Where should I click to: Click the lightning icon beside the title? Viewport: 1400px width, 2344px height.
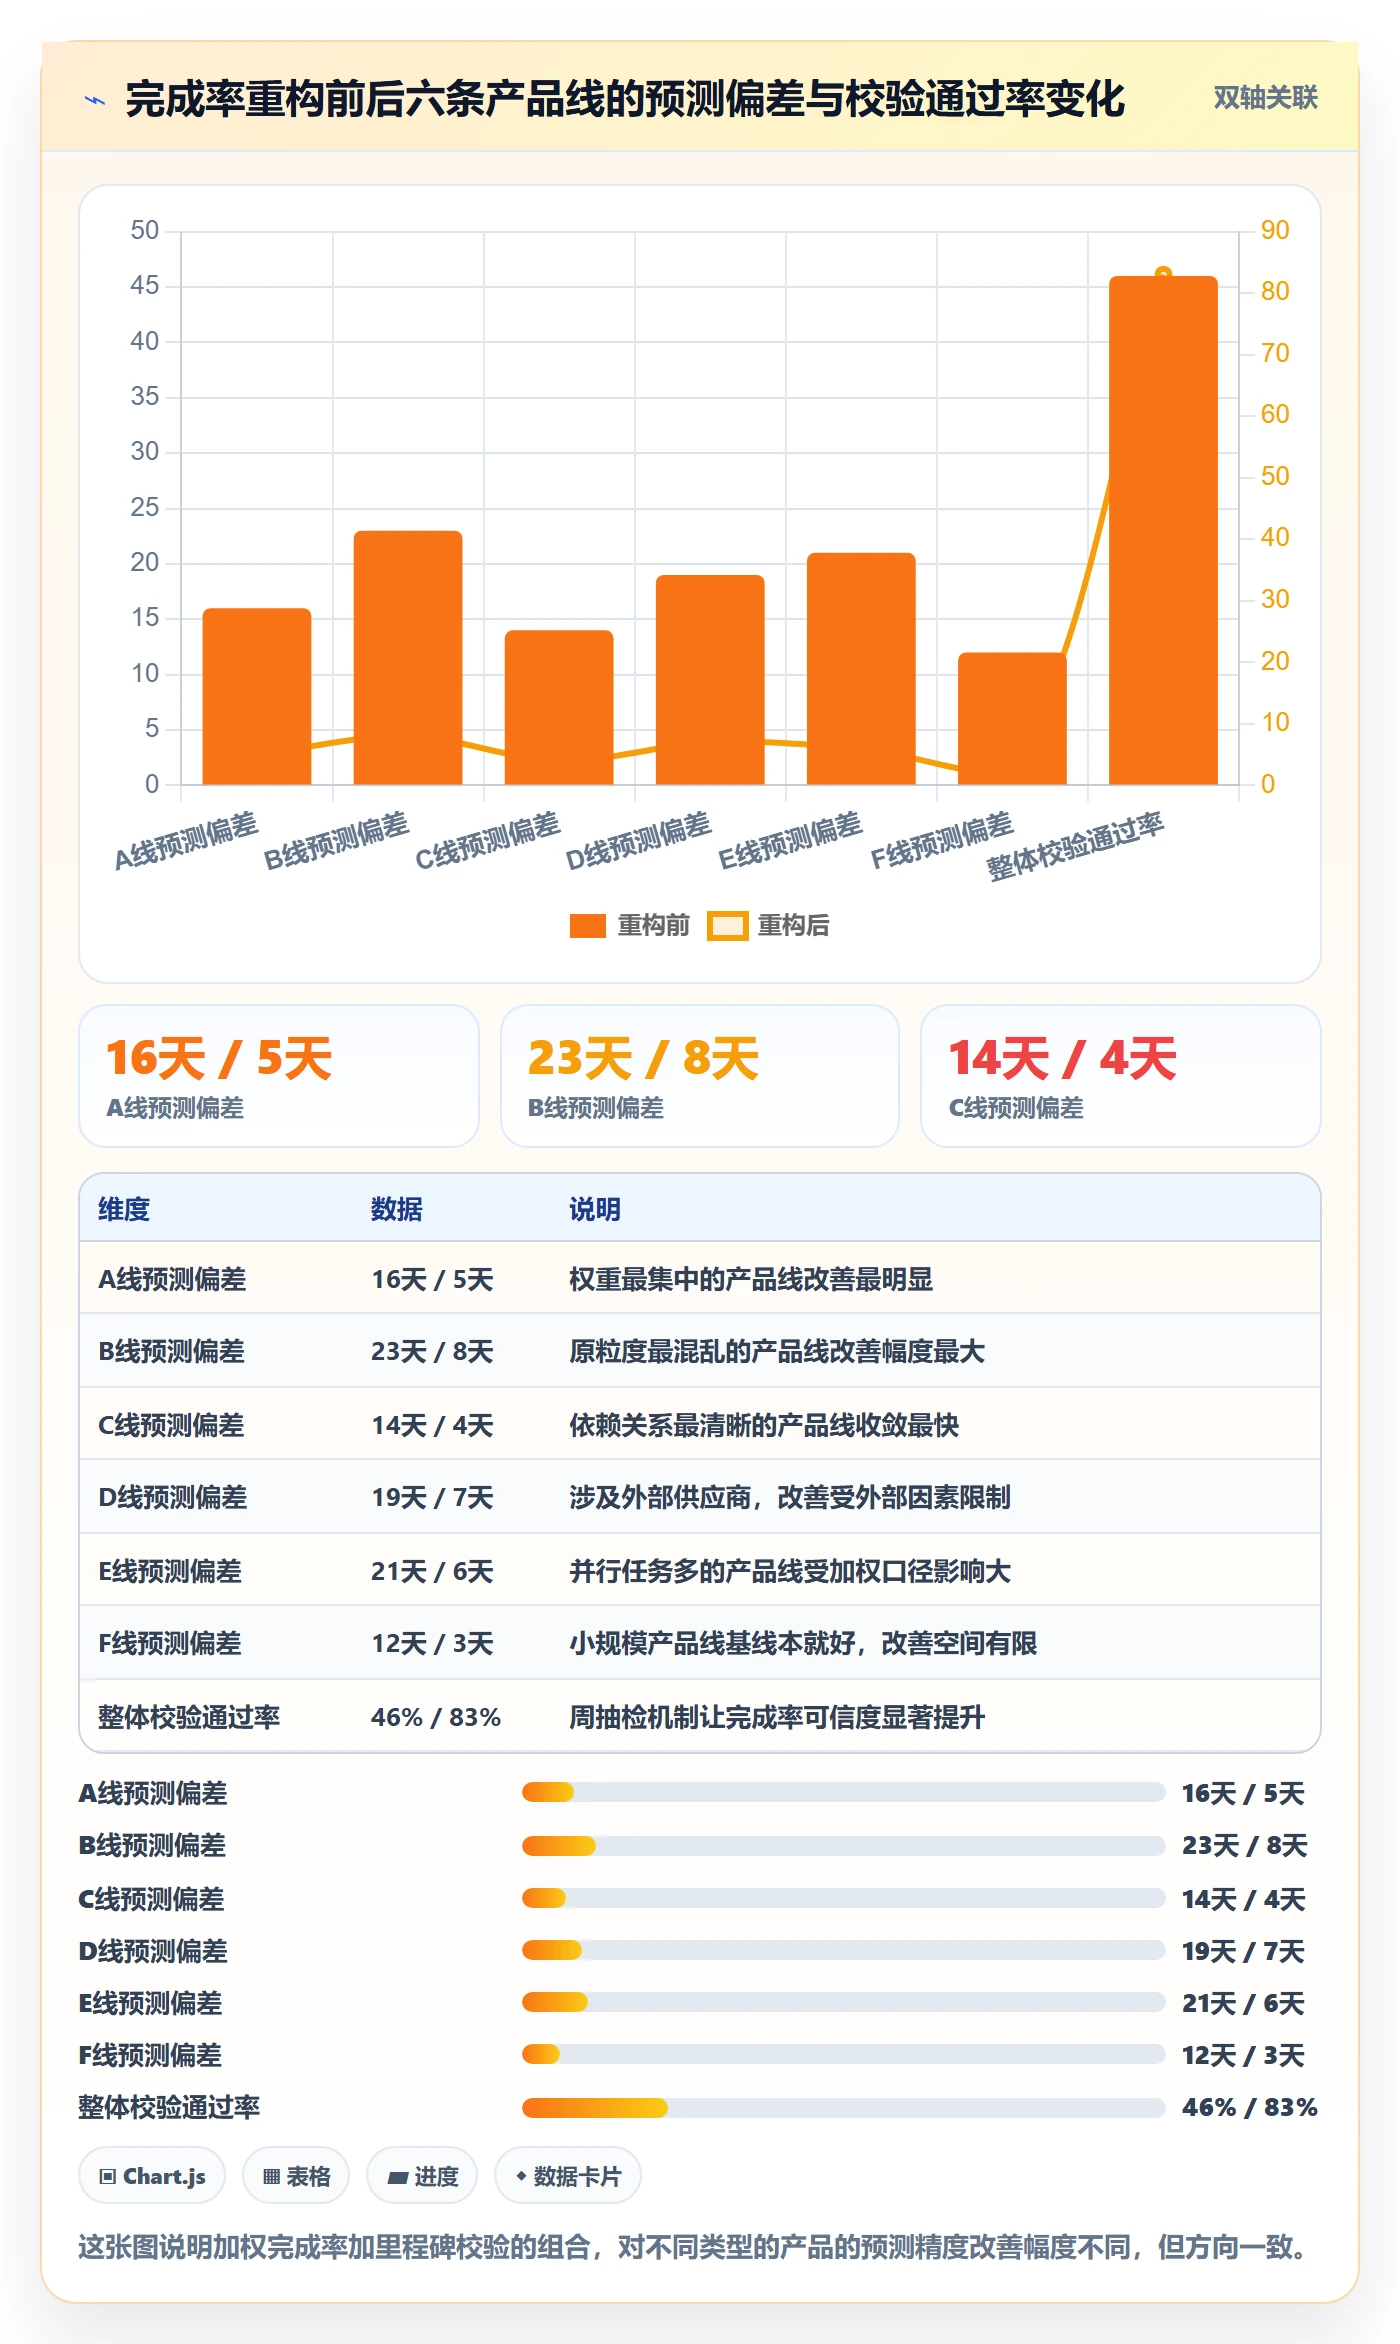pyautogui.click(x=95, y=100)
